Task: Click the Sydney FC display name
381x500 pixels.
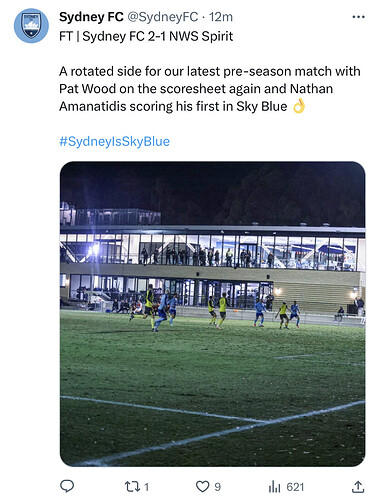Action: tap(91, 17)
